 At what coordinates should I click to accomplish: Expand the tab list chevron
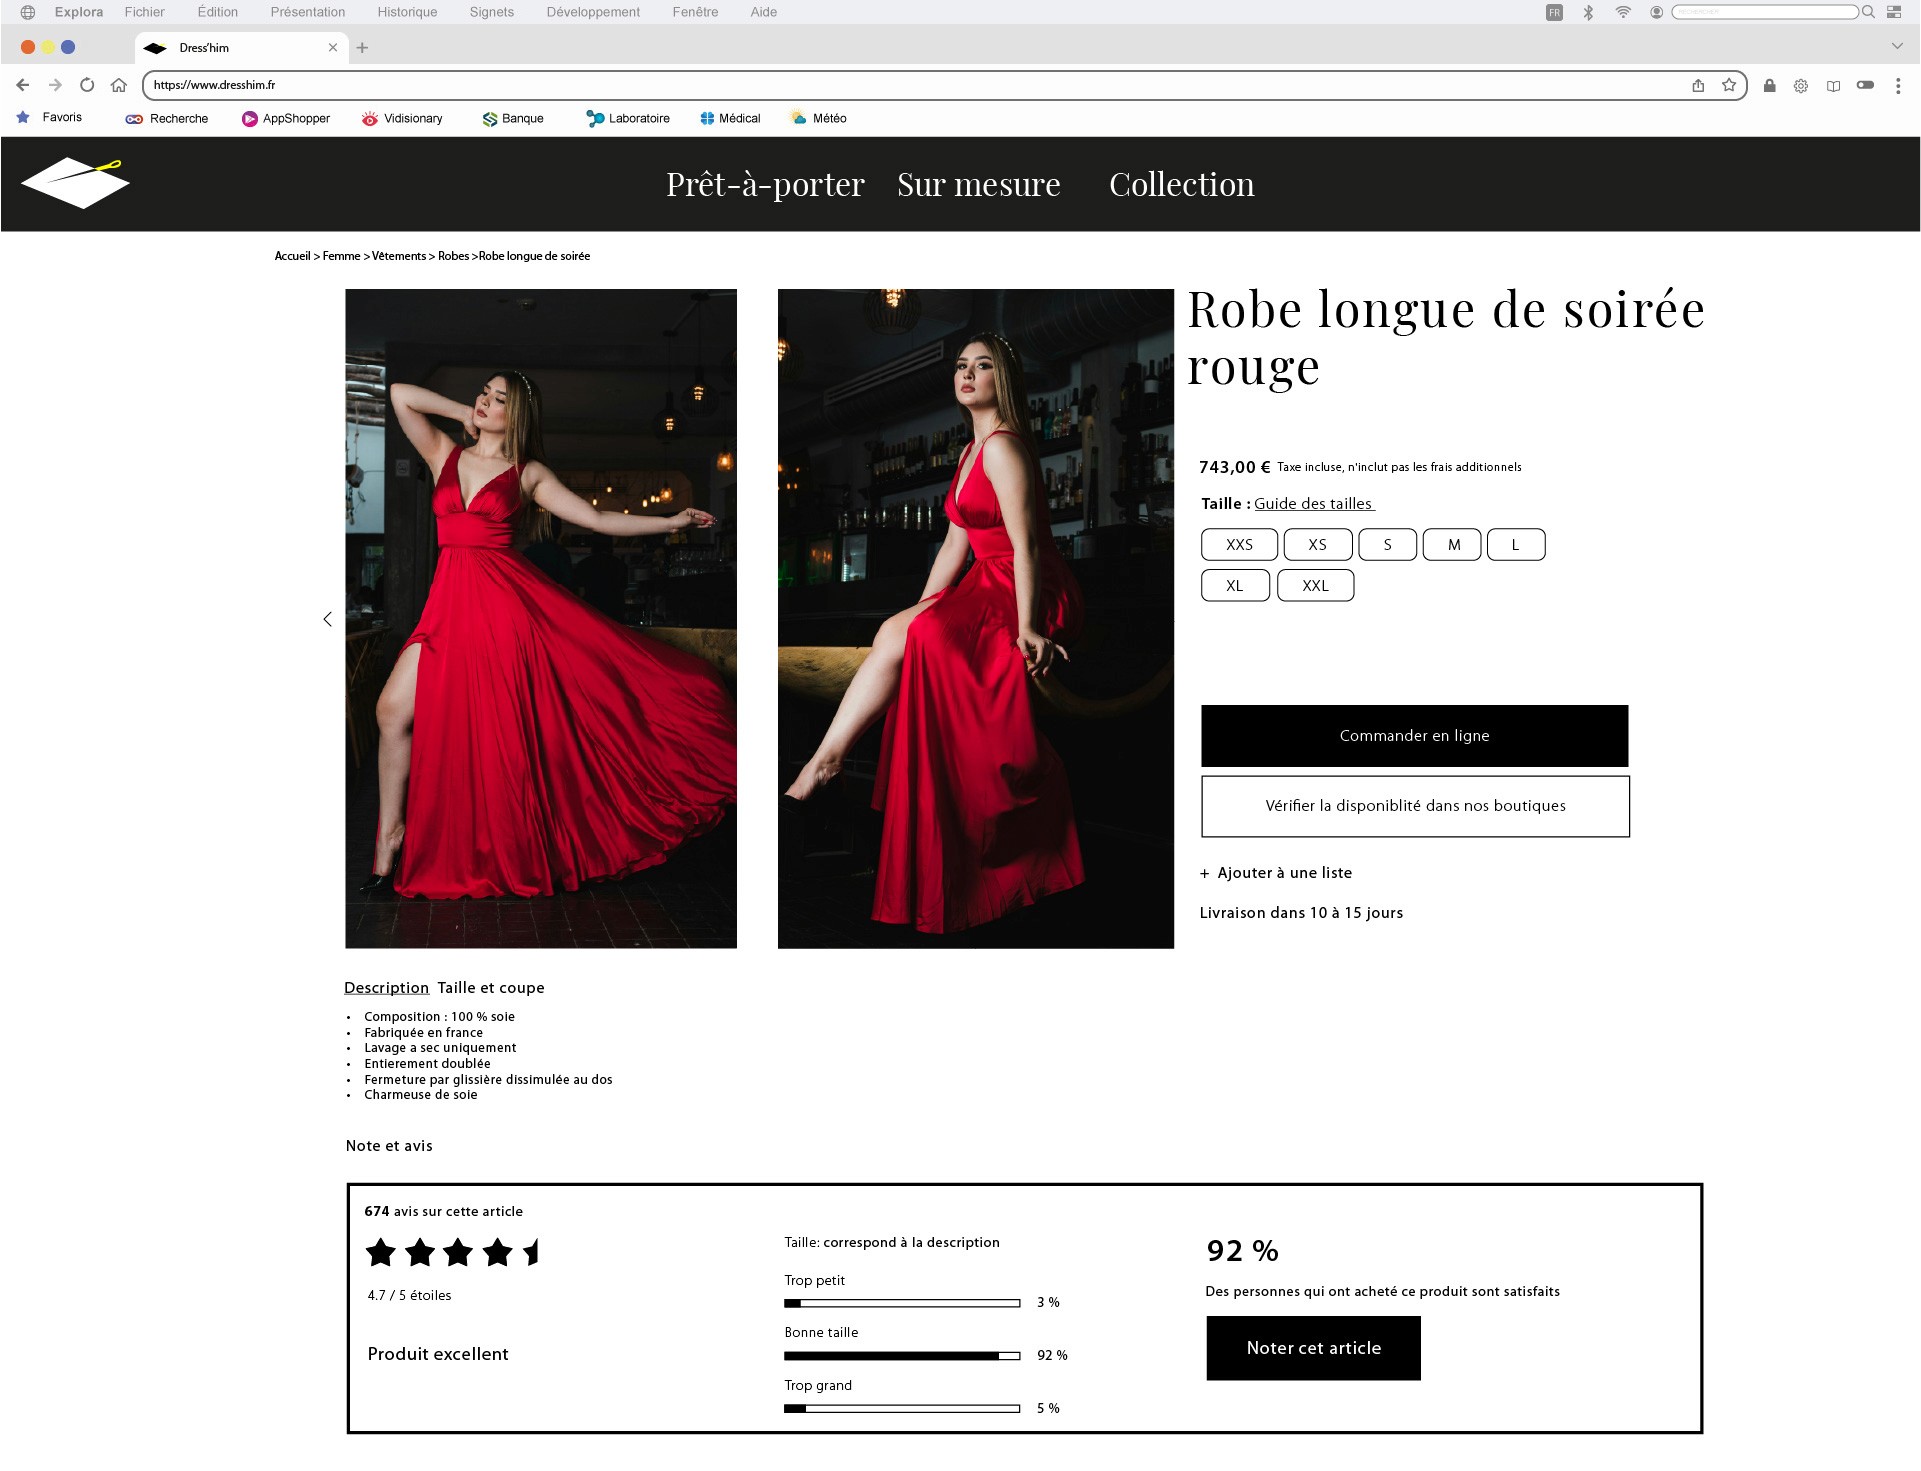(x=1896, y=46)
